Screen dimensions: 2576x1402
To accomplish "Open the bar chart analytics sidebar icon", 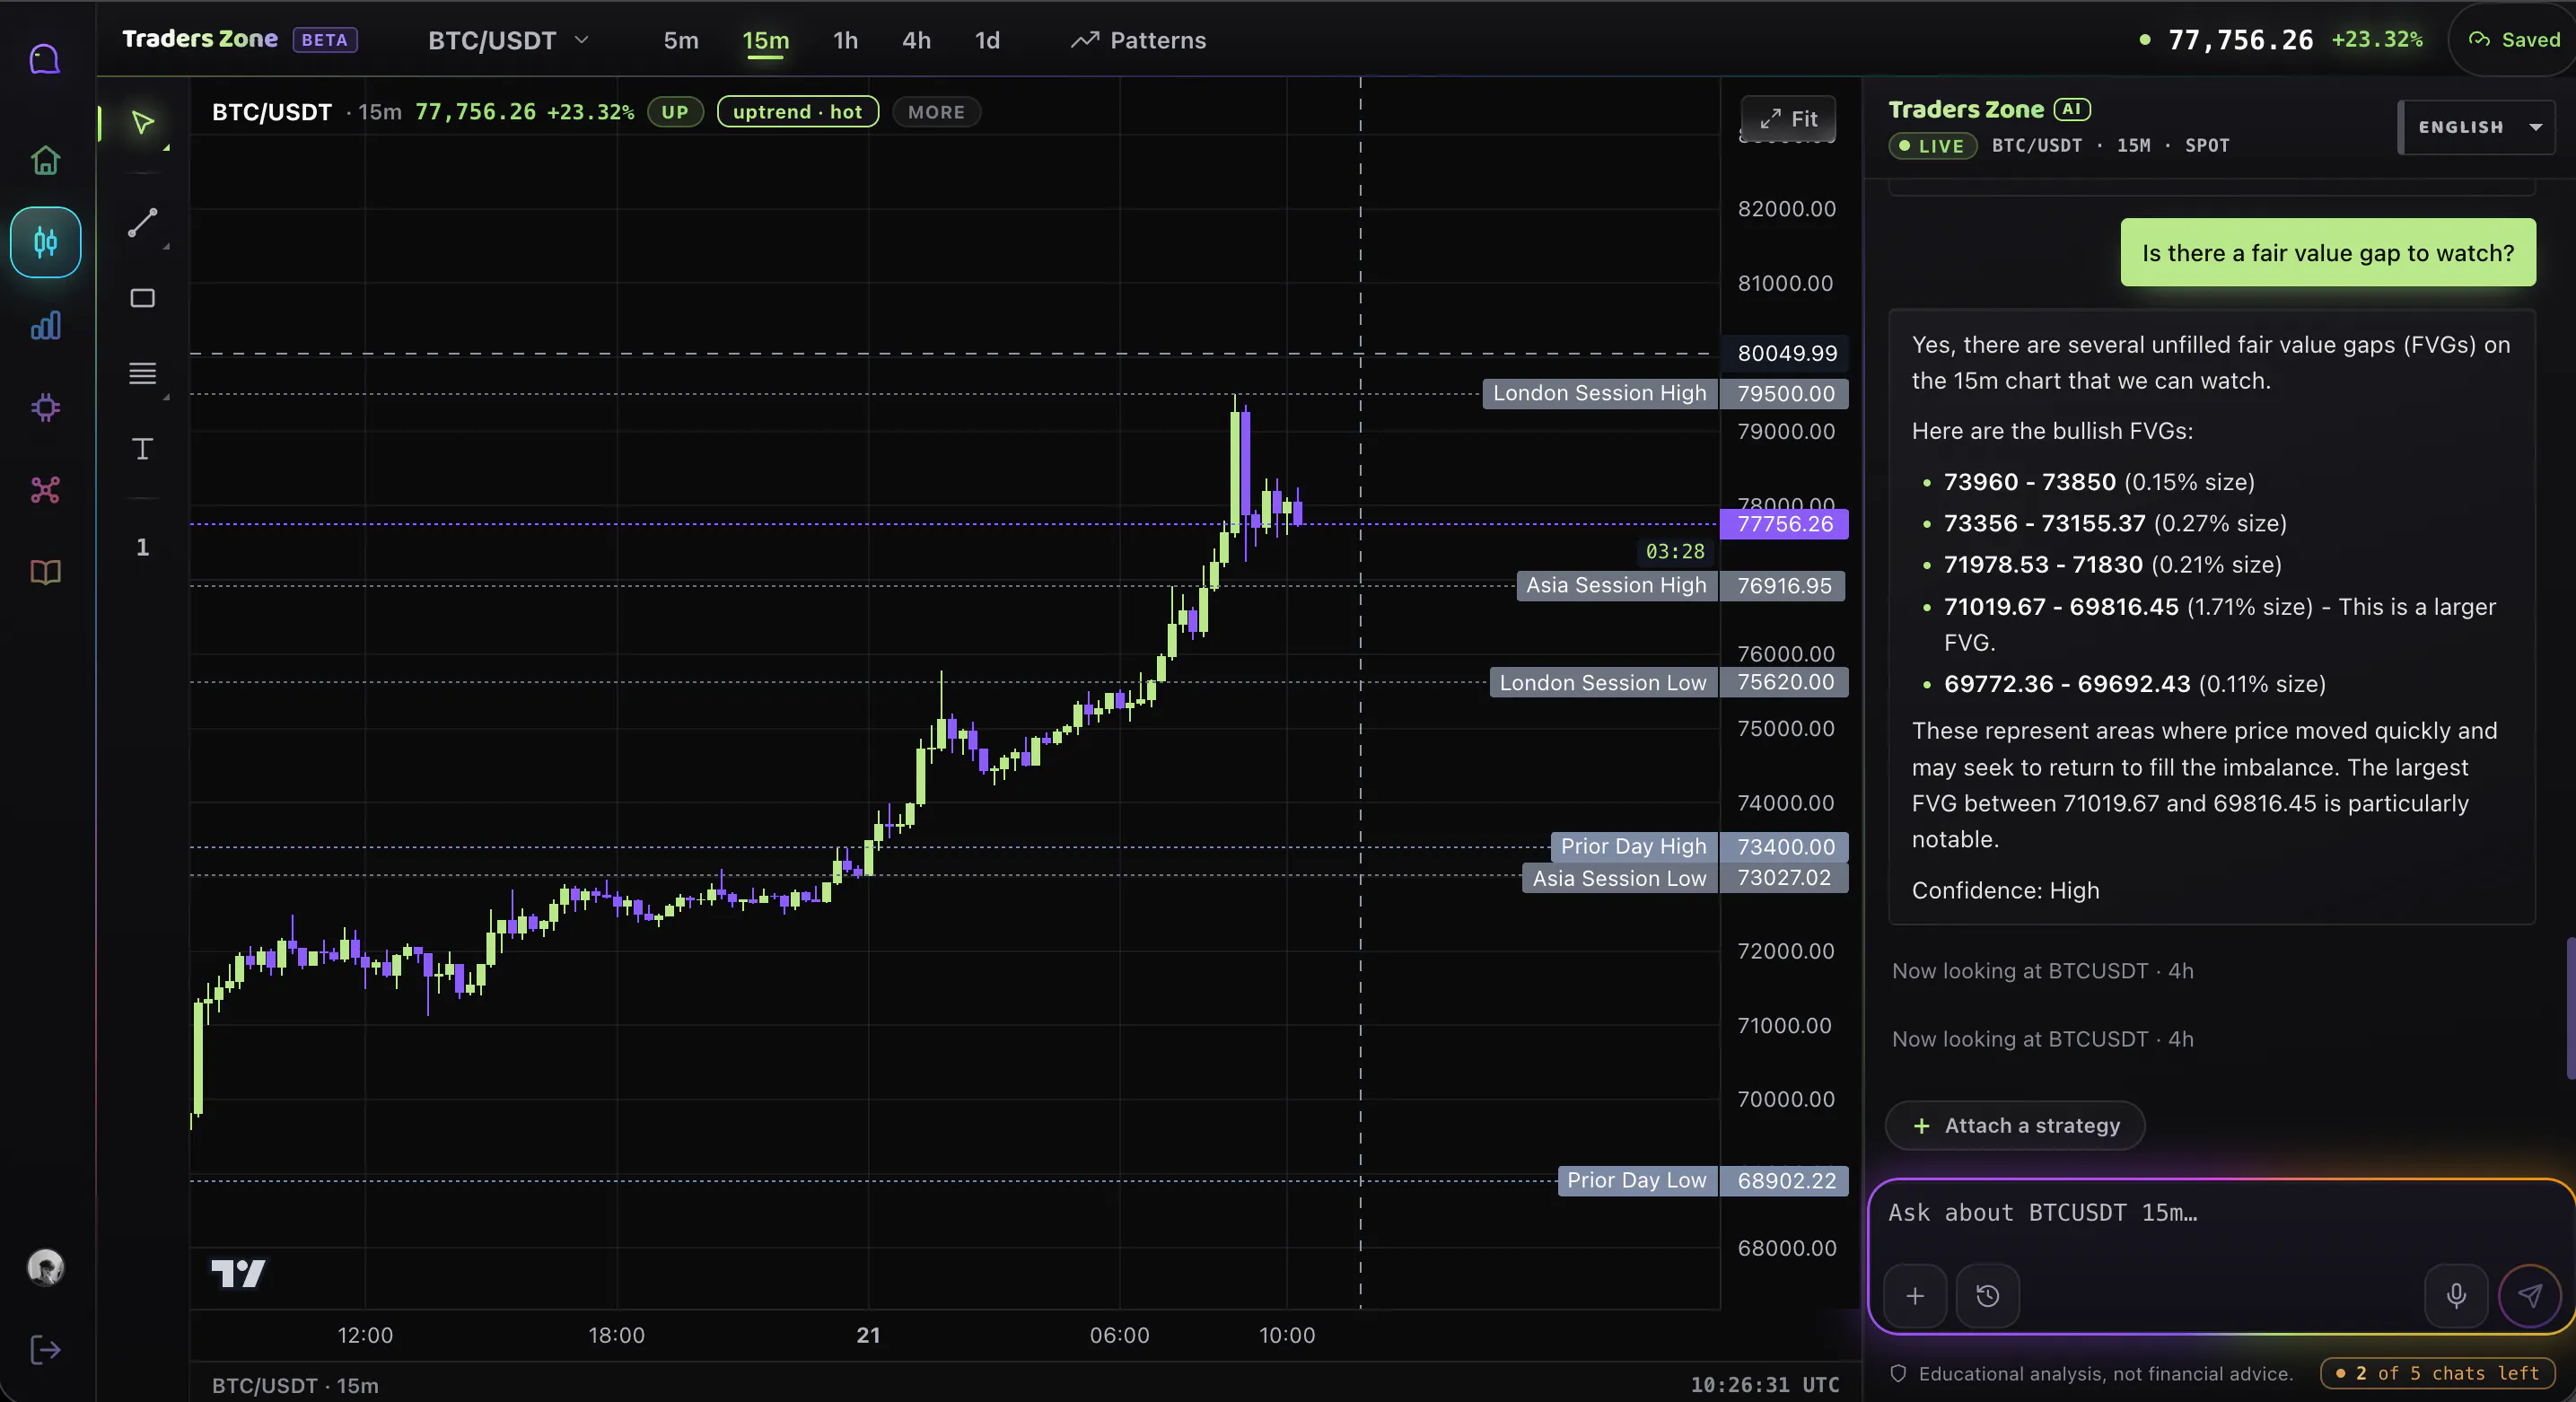I will point(45,325).
